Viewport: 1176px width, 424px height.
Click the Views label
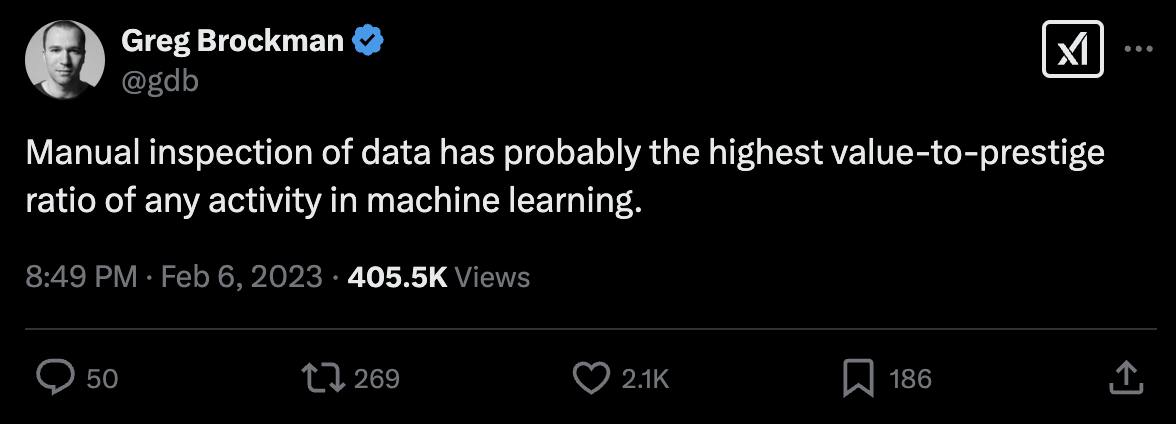[492, 276]
